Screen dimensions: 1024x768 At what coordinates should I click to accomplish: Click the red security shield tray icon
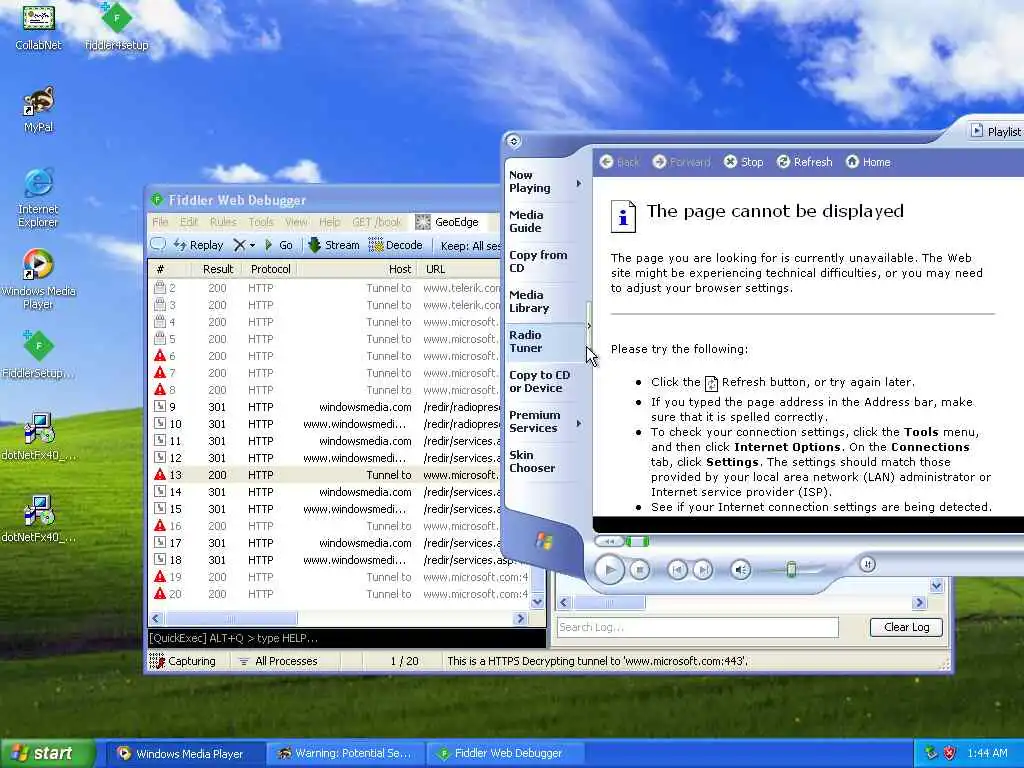point(949,753)
